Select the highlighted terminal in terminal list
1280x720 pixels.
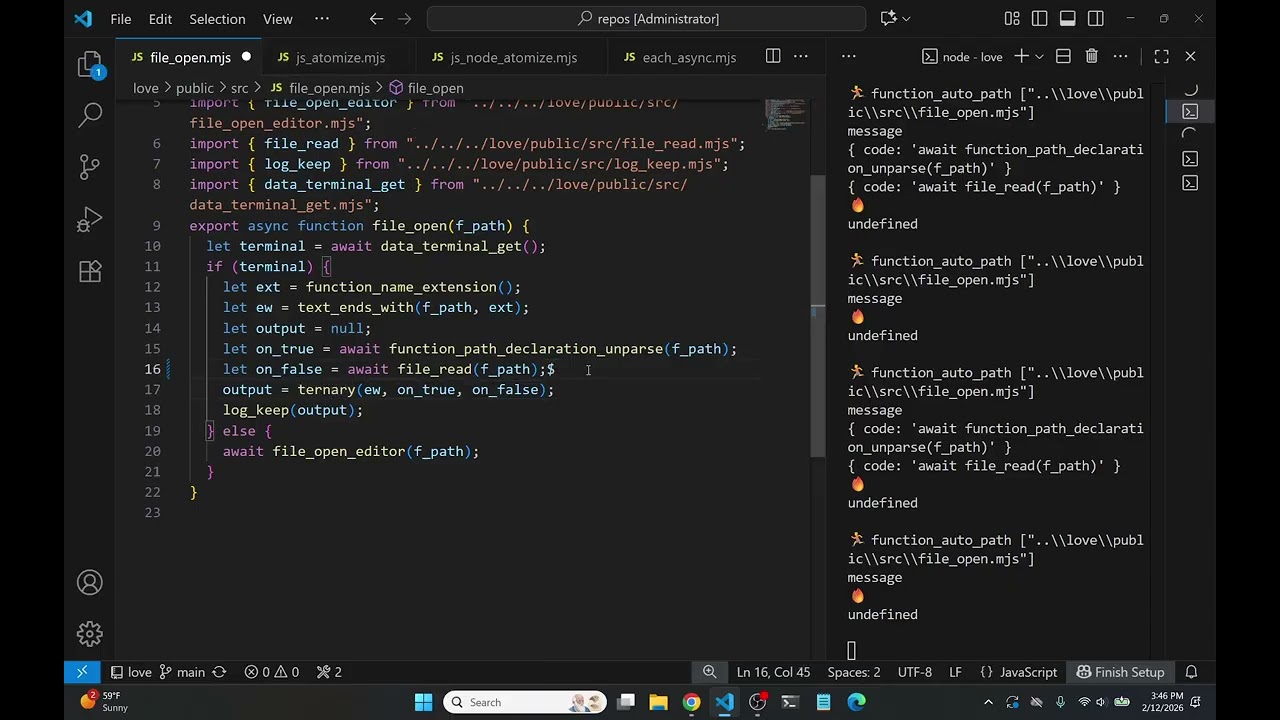click(1190, 111)
